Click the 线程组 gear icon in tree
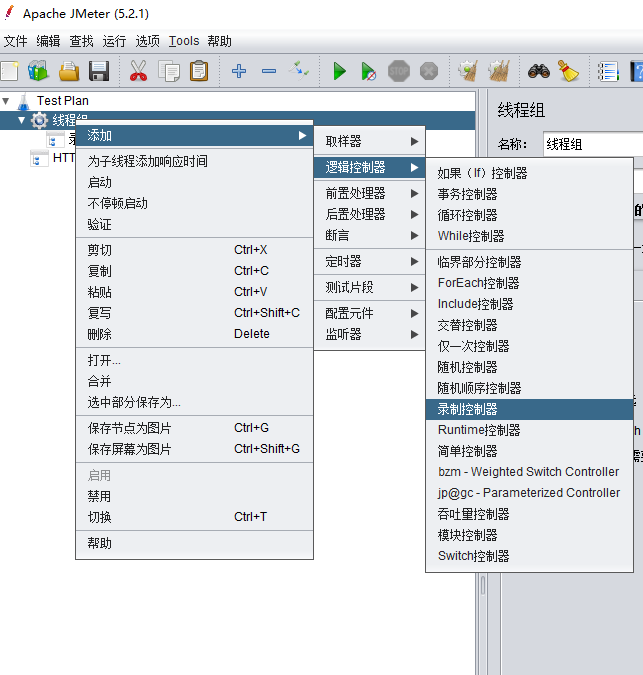Screen dimensions: 643x675 pos(39,121)
